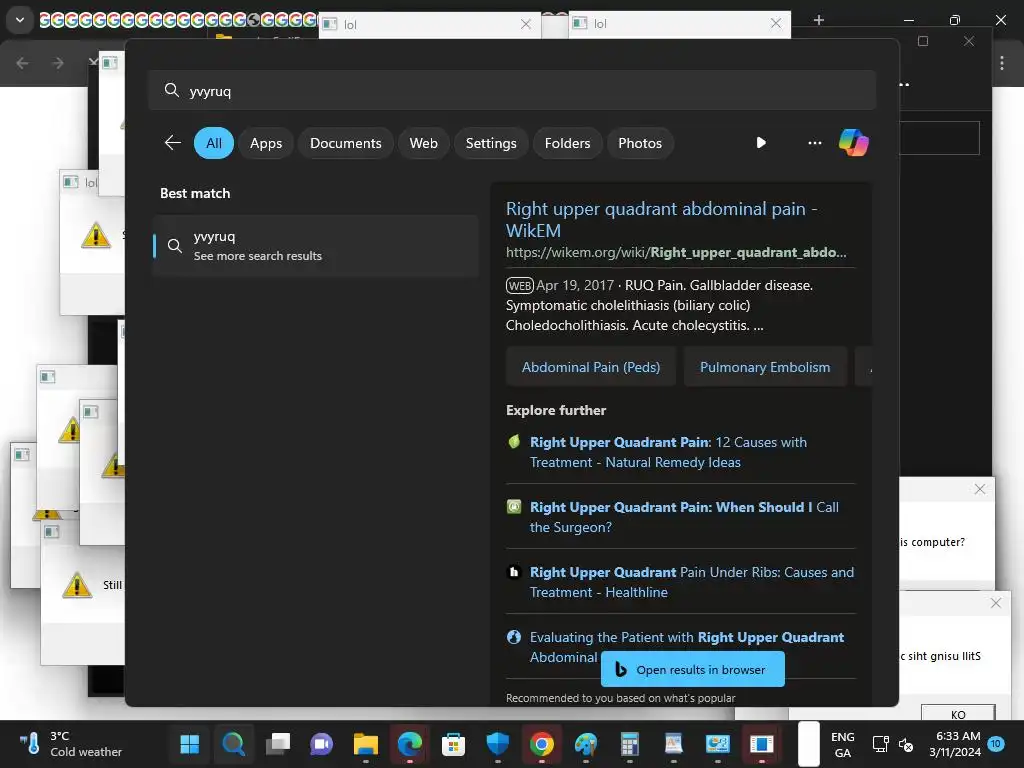Click the yvyruq search text field

511,91
